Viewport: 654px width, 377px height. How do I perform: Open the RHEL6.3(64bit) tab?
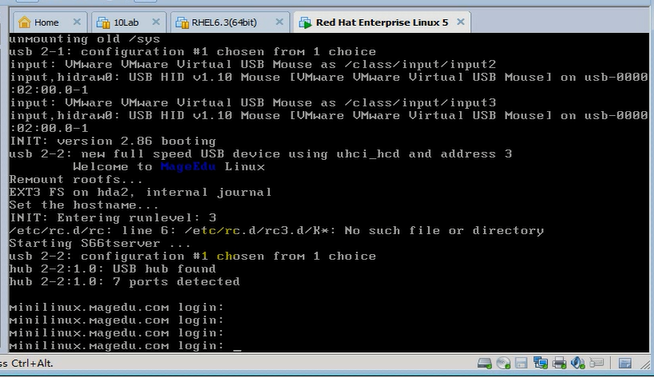point(229,22)
